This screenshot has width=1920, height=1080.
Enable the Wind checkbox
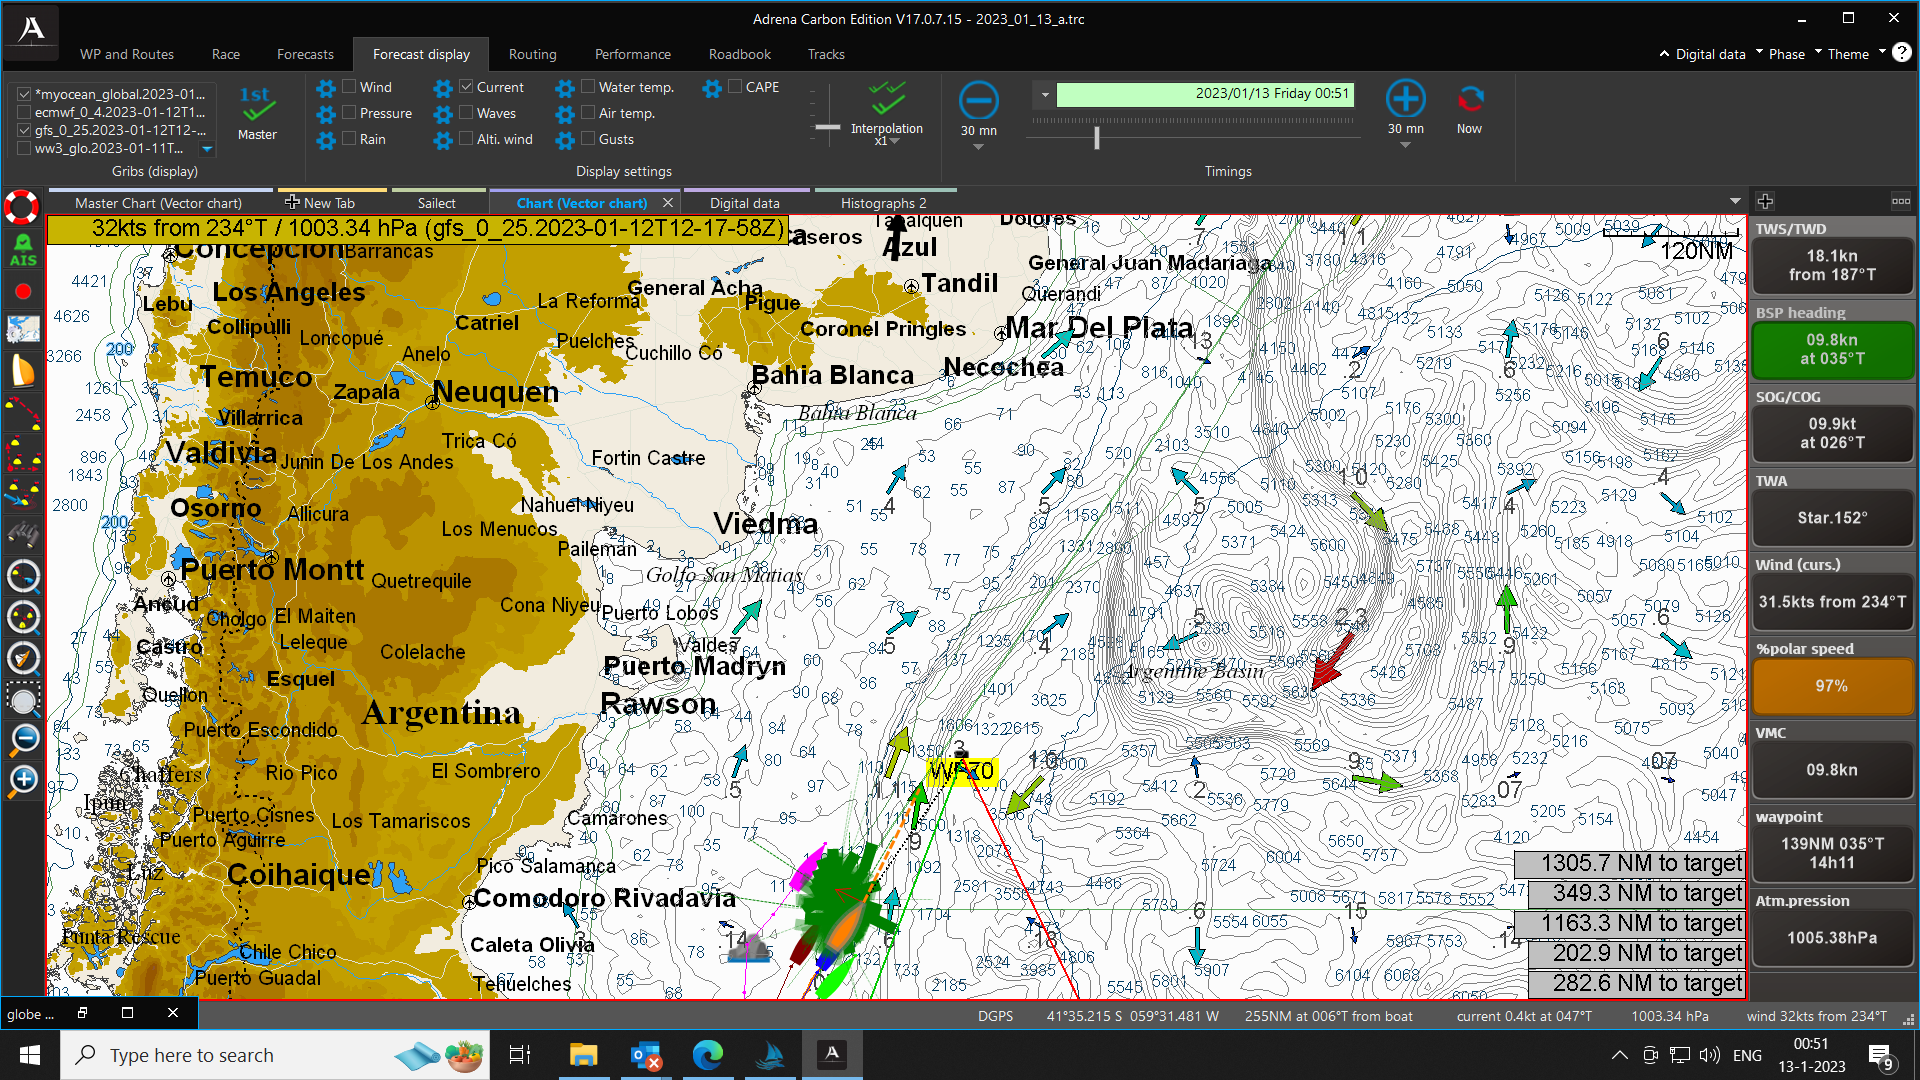[x=350, y=87]
